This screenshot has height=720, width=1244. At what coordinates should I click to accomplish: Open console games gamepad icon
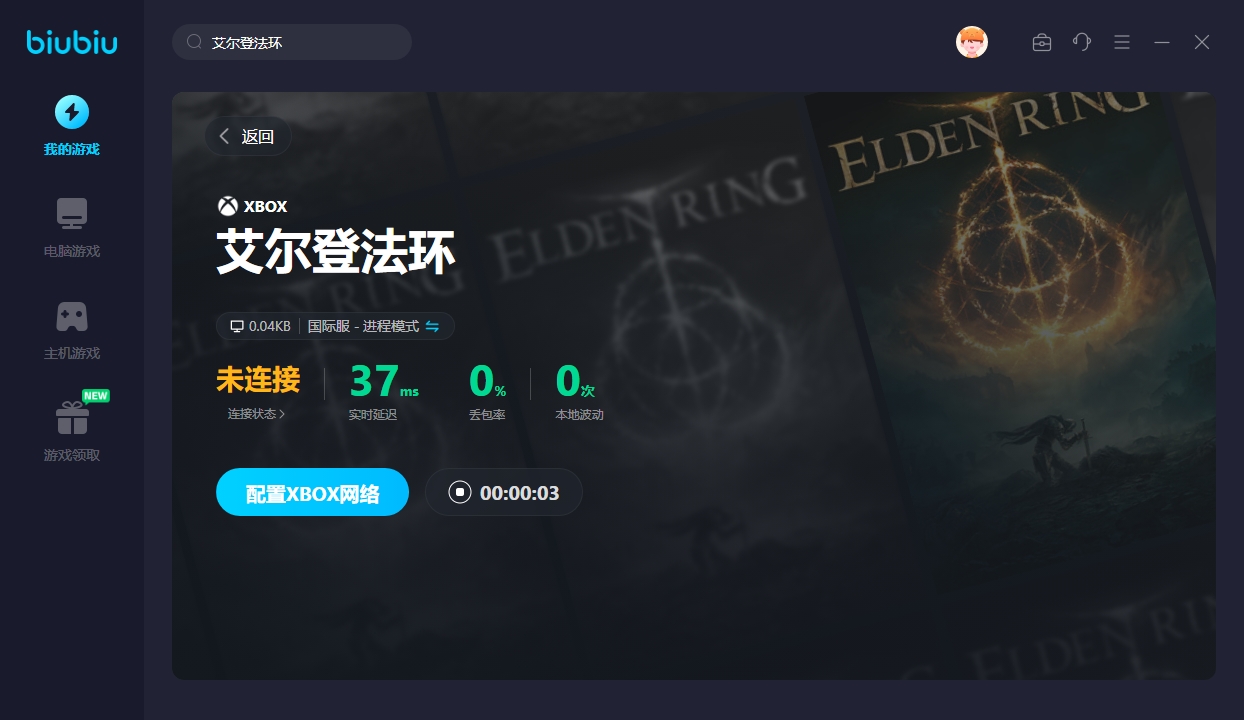[72, 316]
